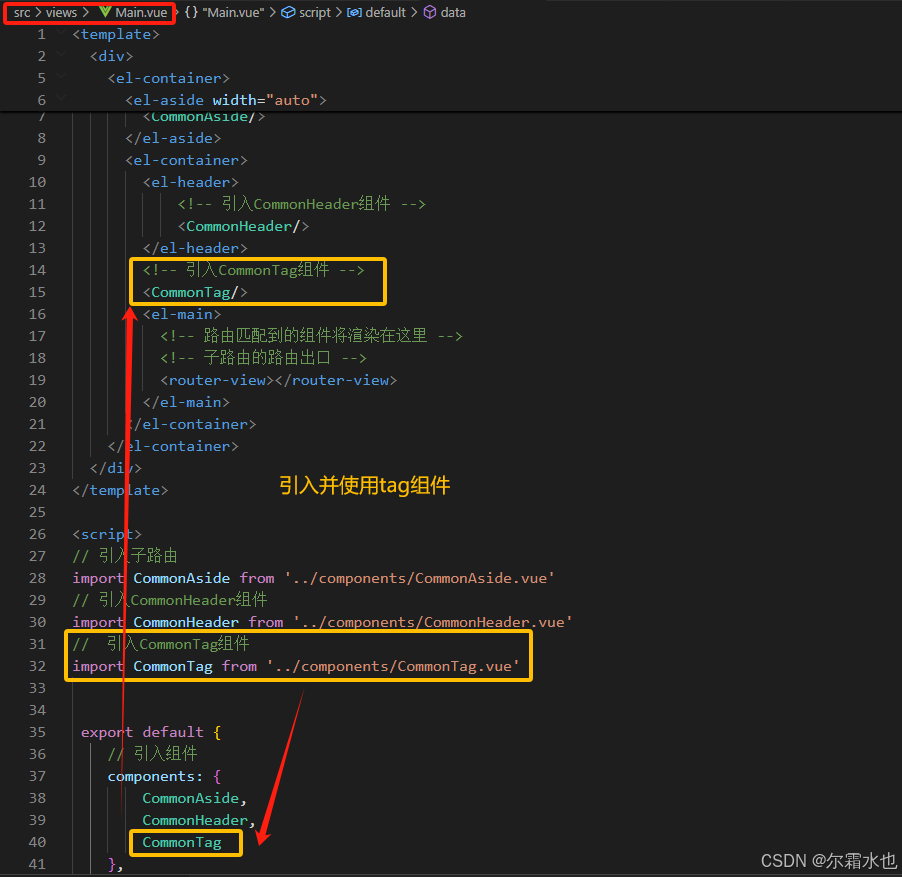902x877 pixels.
Task: Click the // 引入CommonTag组件 comment, line 31
Action: tap(161, 644)
